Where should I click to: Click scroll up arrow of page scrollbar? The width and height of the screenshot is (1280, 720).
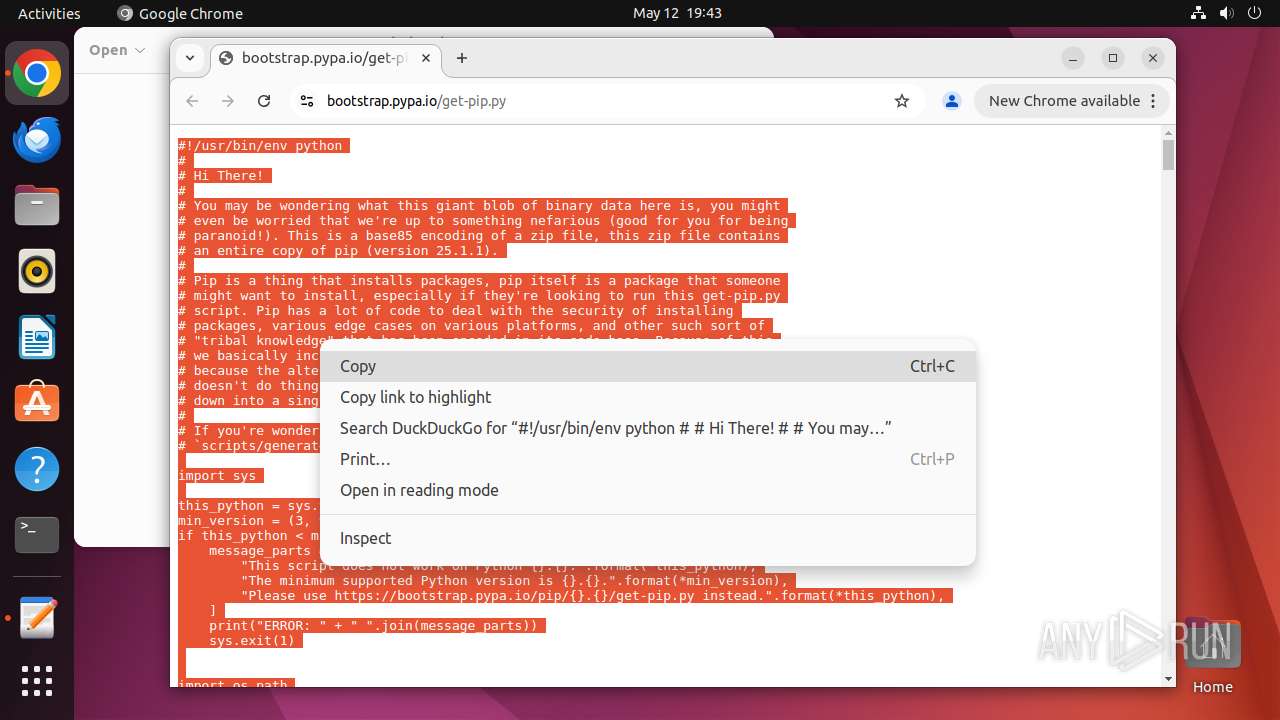1168,132
